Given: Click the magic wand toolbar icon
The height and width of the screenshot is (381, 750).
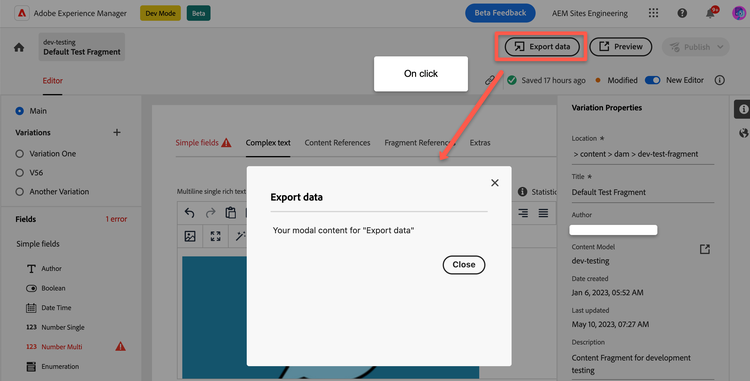Looking at the screenshot, I should [241, 236].
